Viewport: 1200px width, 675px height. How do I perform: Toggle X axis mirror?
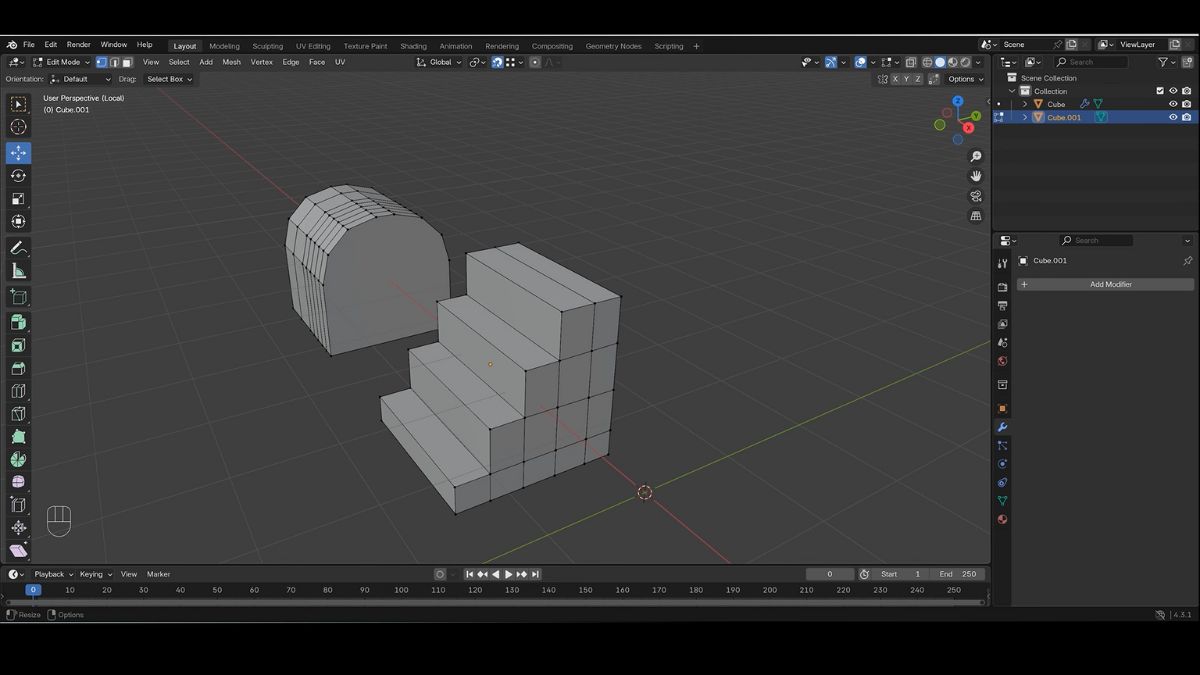pyautogui.click(x=896, y=79)
